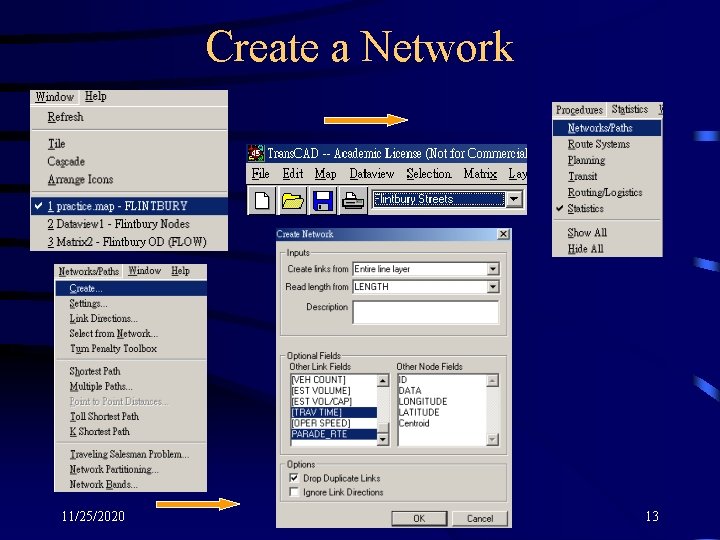Choose Network Bands... menu entry
The image size is (720, 540).
point(131,484)
